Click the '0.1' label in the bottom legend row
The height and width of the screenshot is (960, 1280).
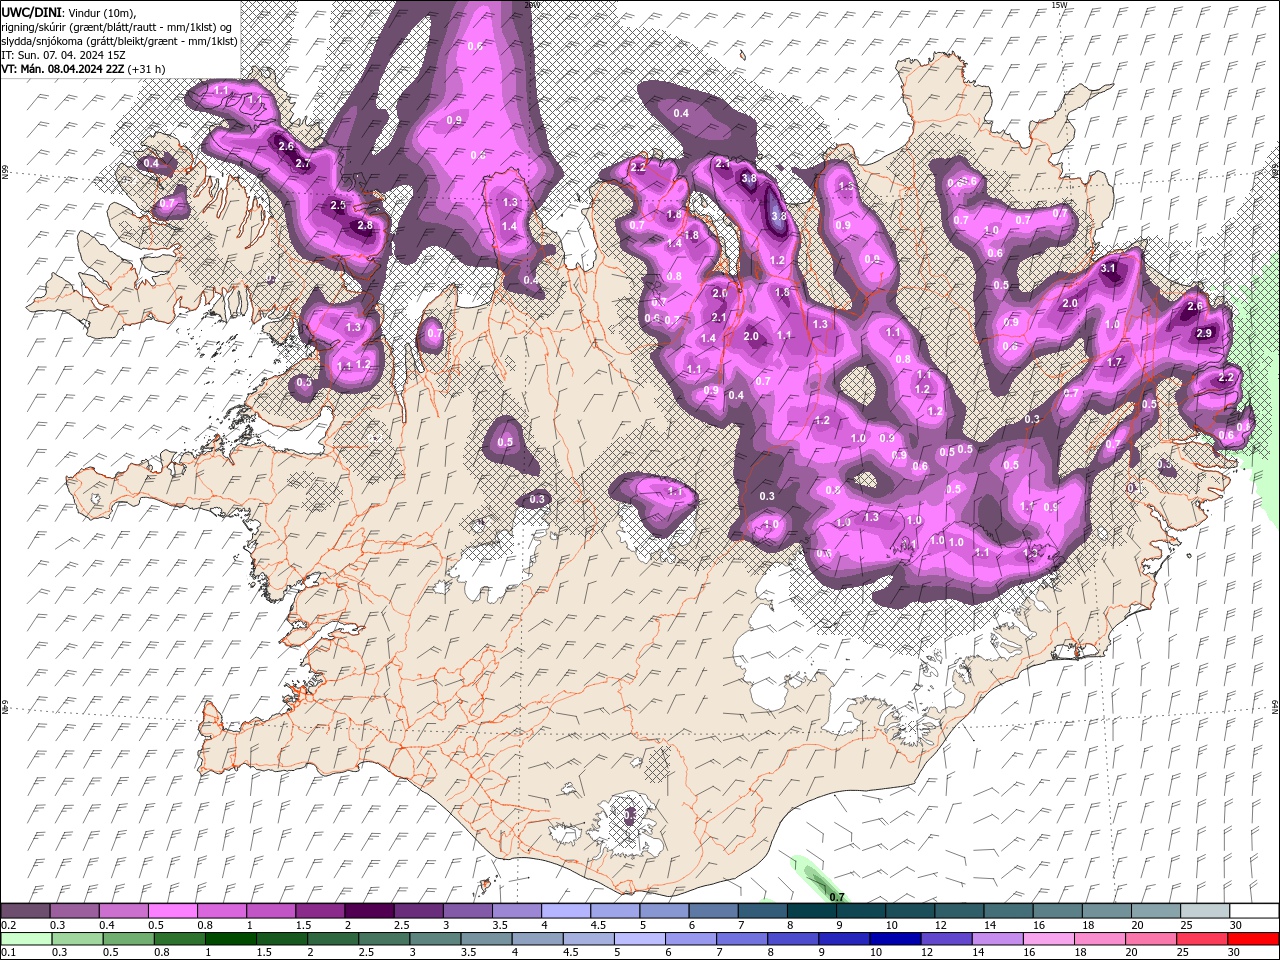8,953
